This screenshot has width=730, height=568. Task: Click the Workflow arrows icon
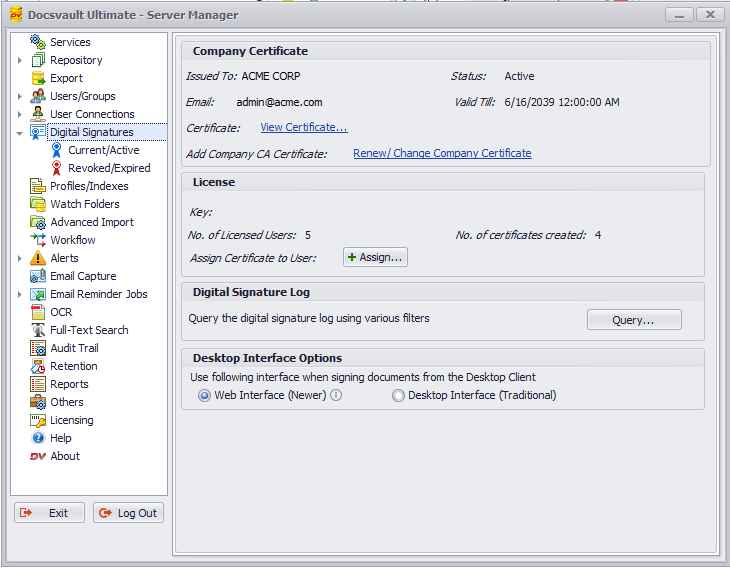tap(38, 240)
